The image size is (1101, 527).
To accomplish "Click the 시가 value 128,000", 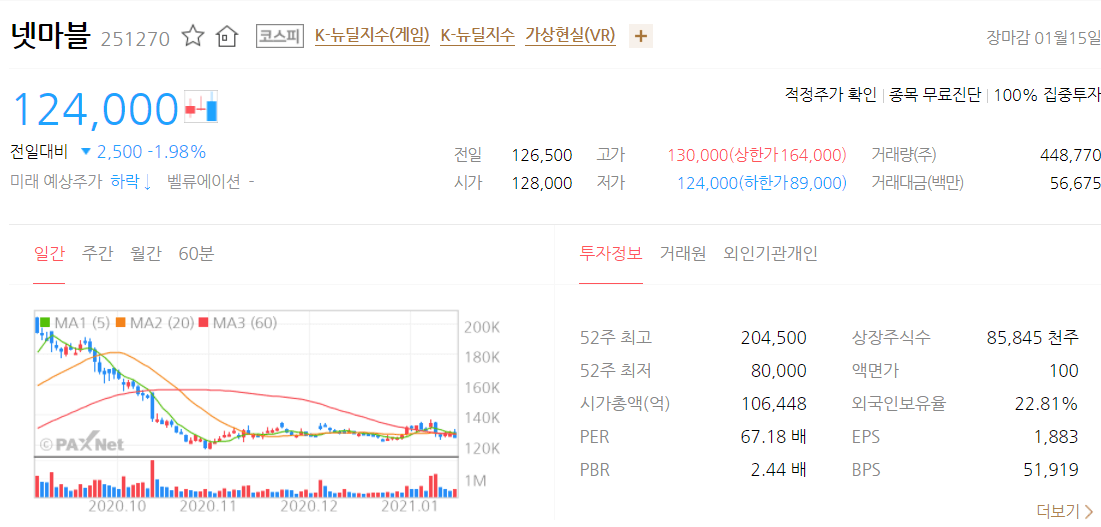I will coord(542,183).
